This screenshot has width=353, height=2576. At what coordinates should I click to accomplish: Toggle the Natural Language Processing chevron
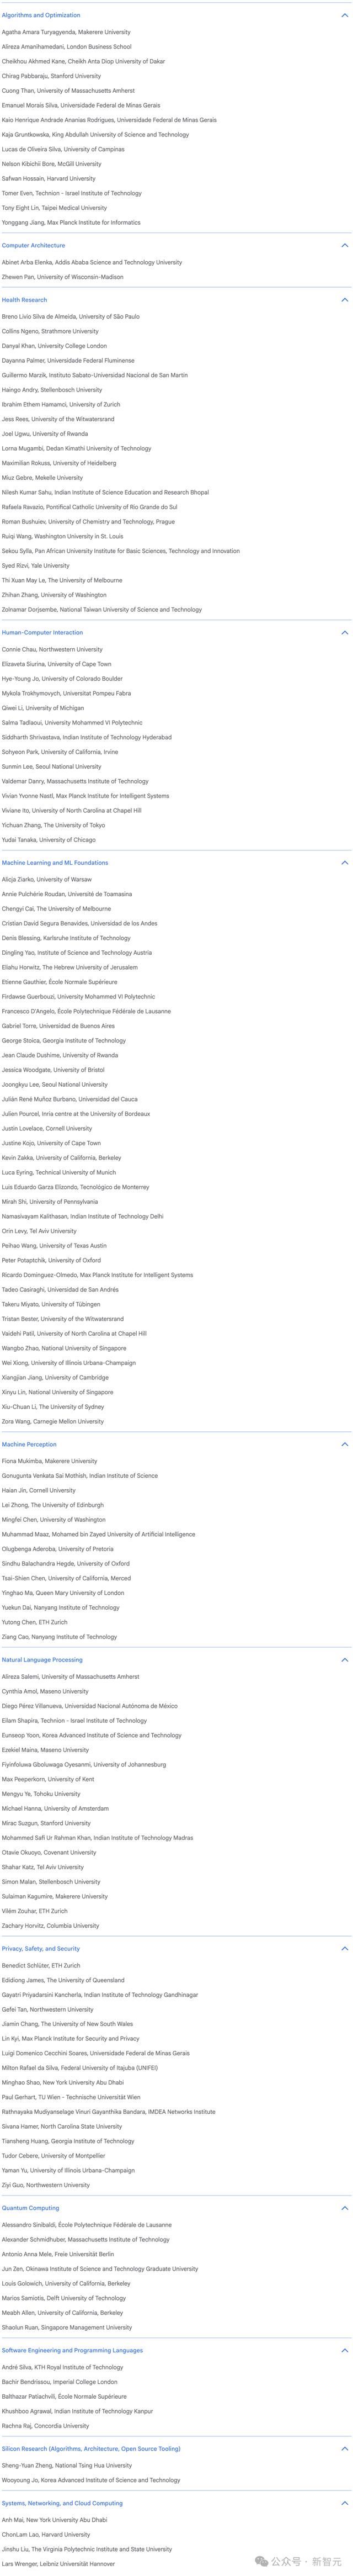(345, 1659)
